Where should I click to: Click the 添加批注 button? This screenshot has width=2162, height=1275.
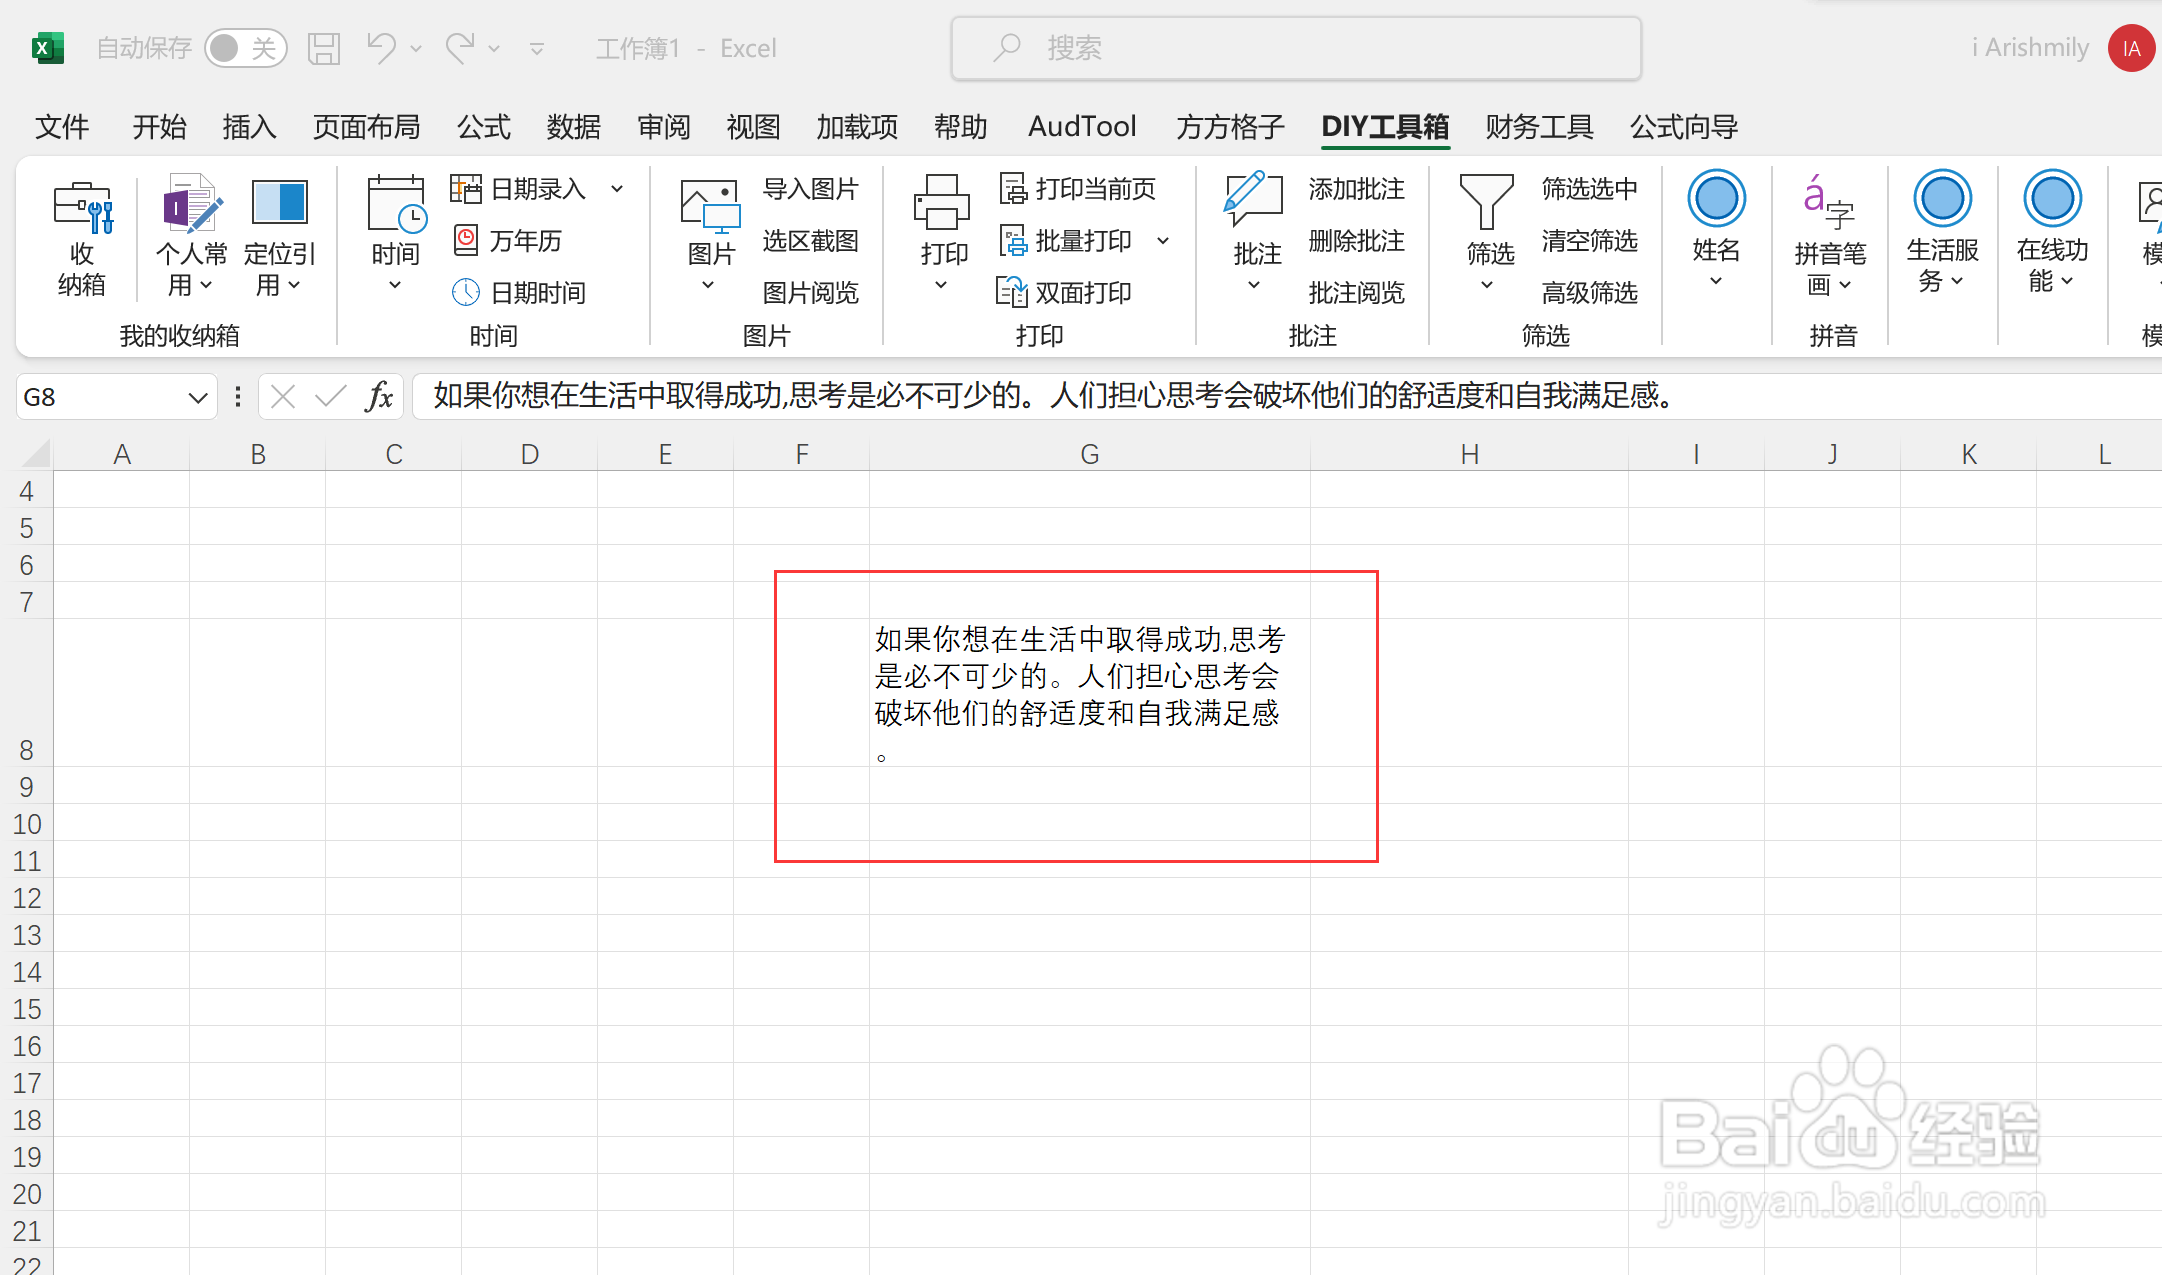(x=1356, y=188)
